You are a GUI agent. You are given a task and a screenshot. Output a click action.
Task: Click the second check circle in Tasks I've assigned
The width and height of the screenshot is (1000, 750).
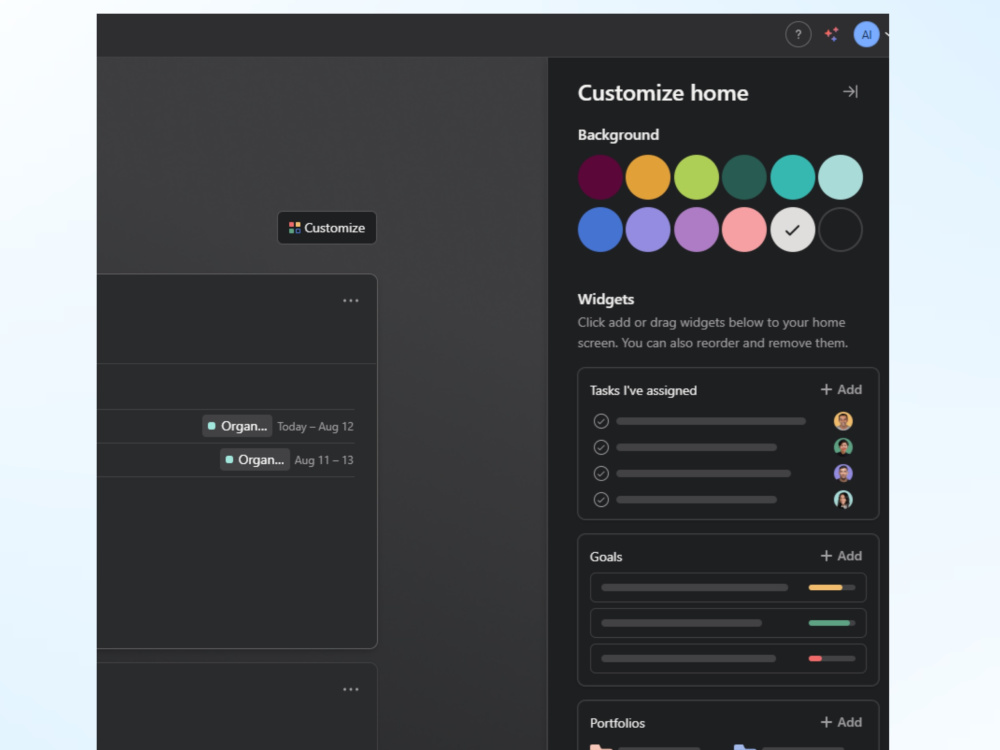click(601, 447)
